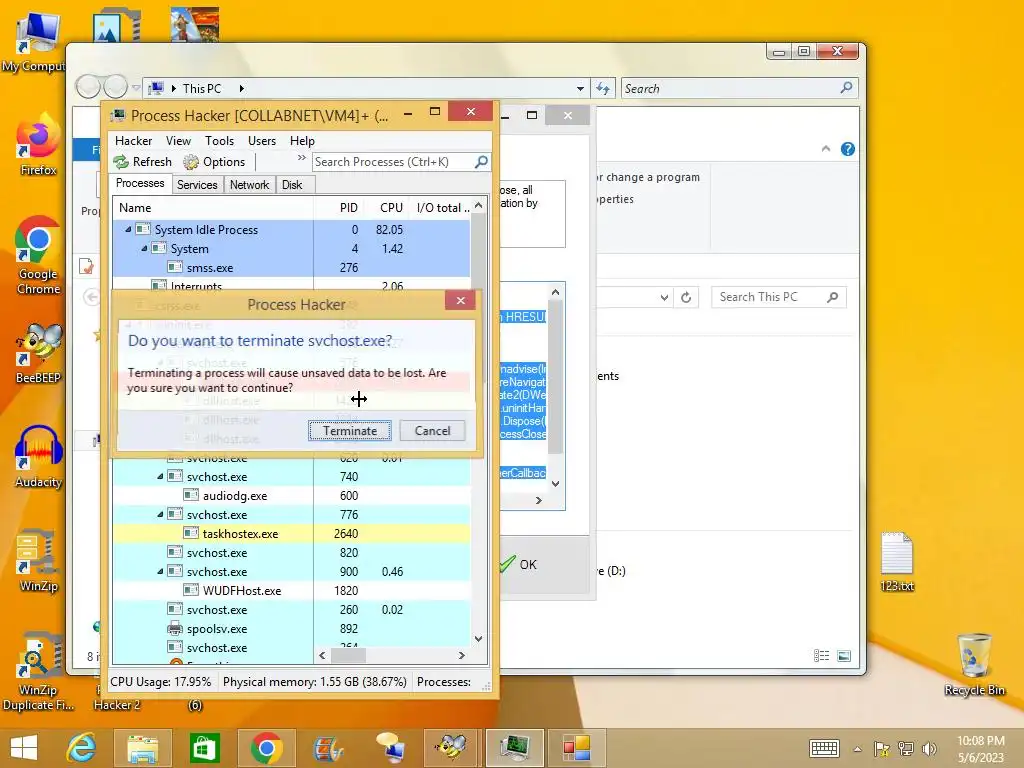This screenshot has height=768, width=1024.
Task: Open the Recycle Bin
Action: 974,665
